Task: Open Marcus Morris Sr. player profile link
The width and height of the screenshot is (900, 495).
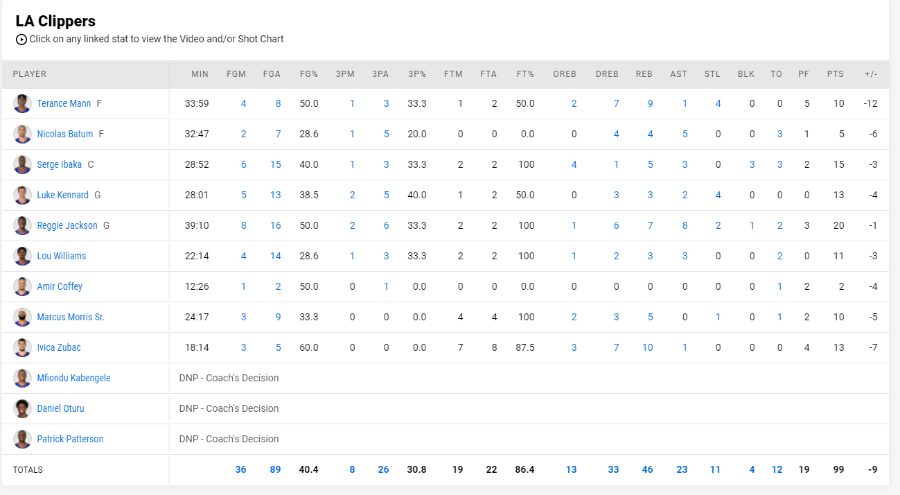Action: [71, 316]
